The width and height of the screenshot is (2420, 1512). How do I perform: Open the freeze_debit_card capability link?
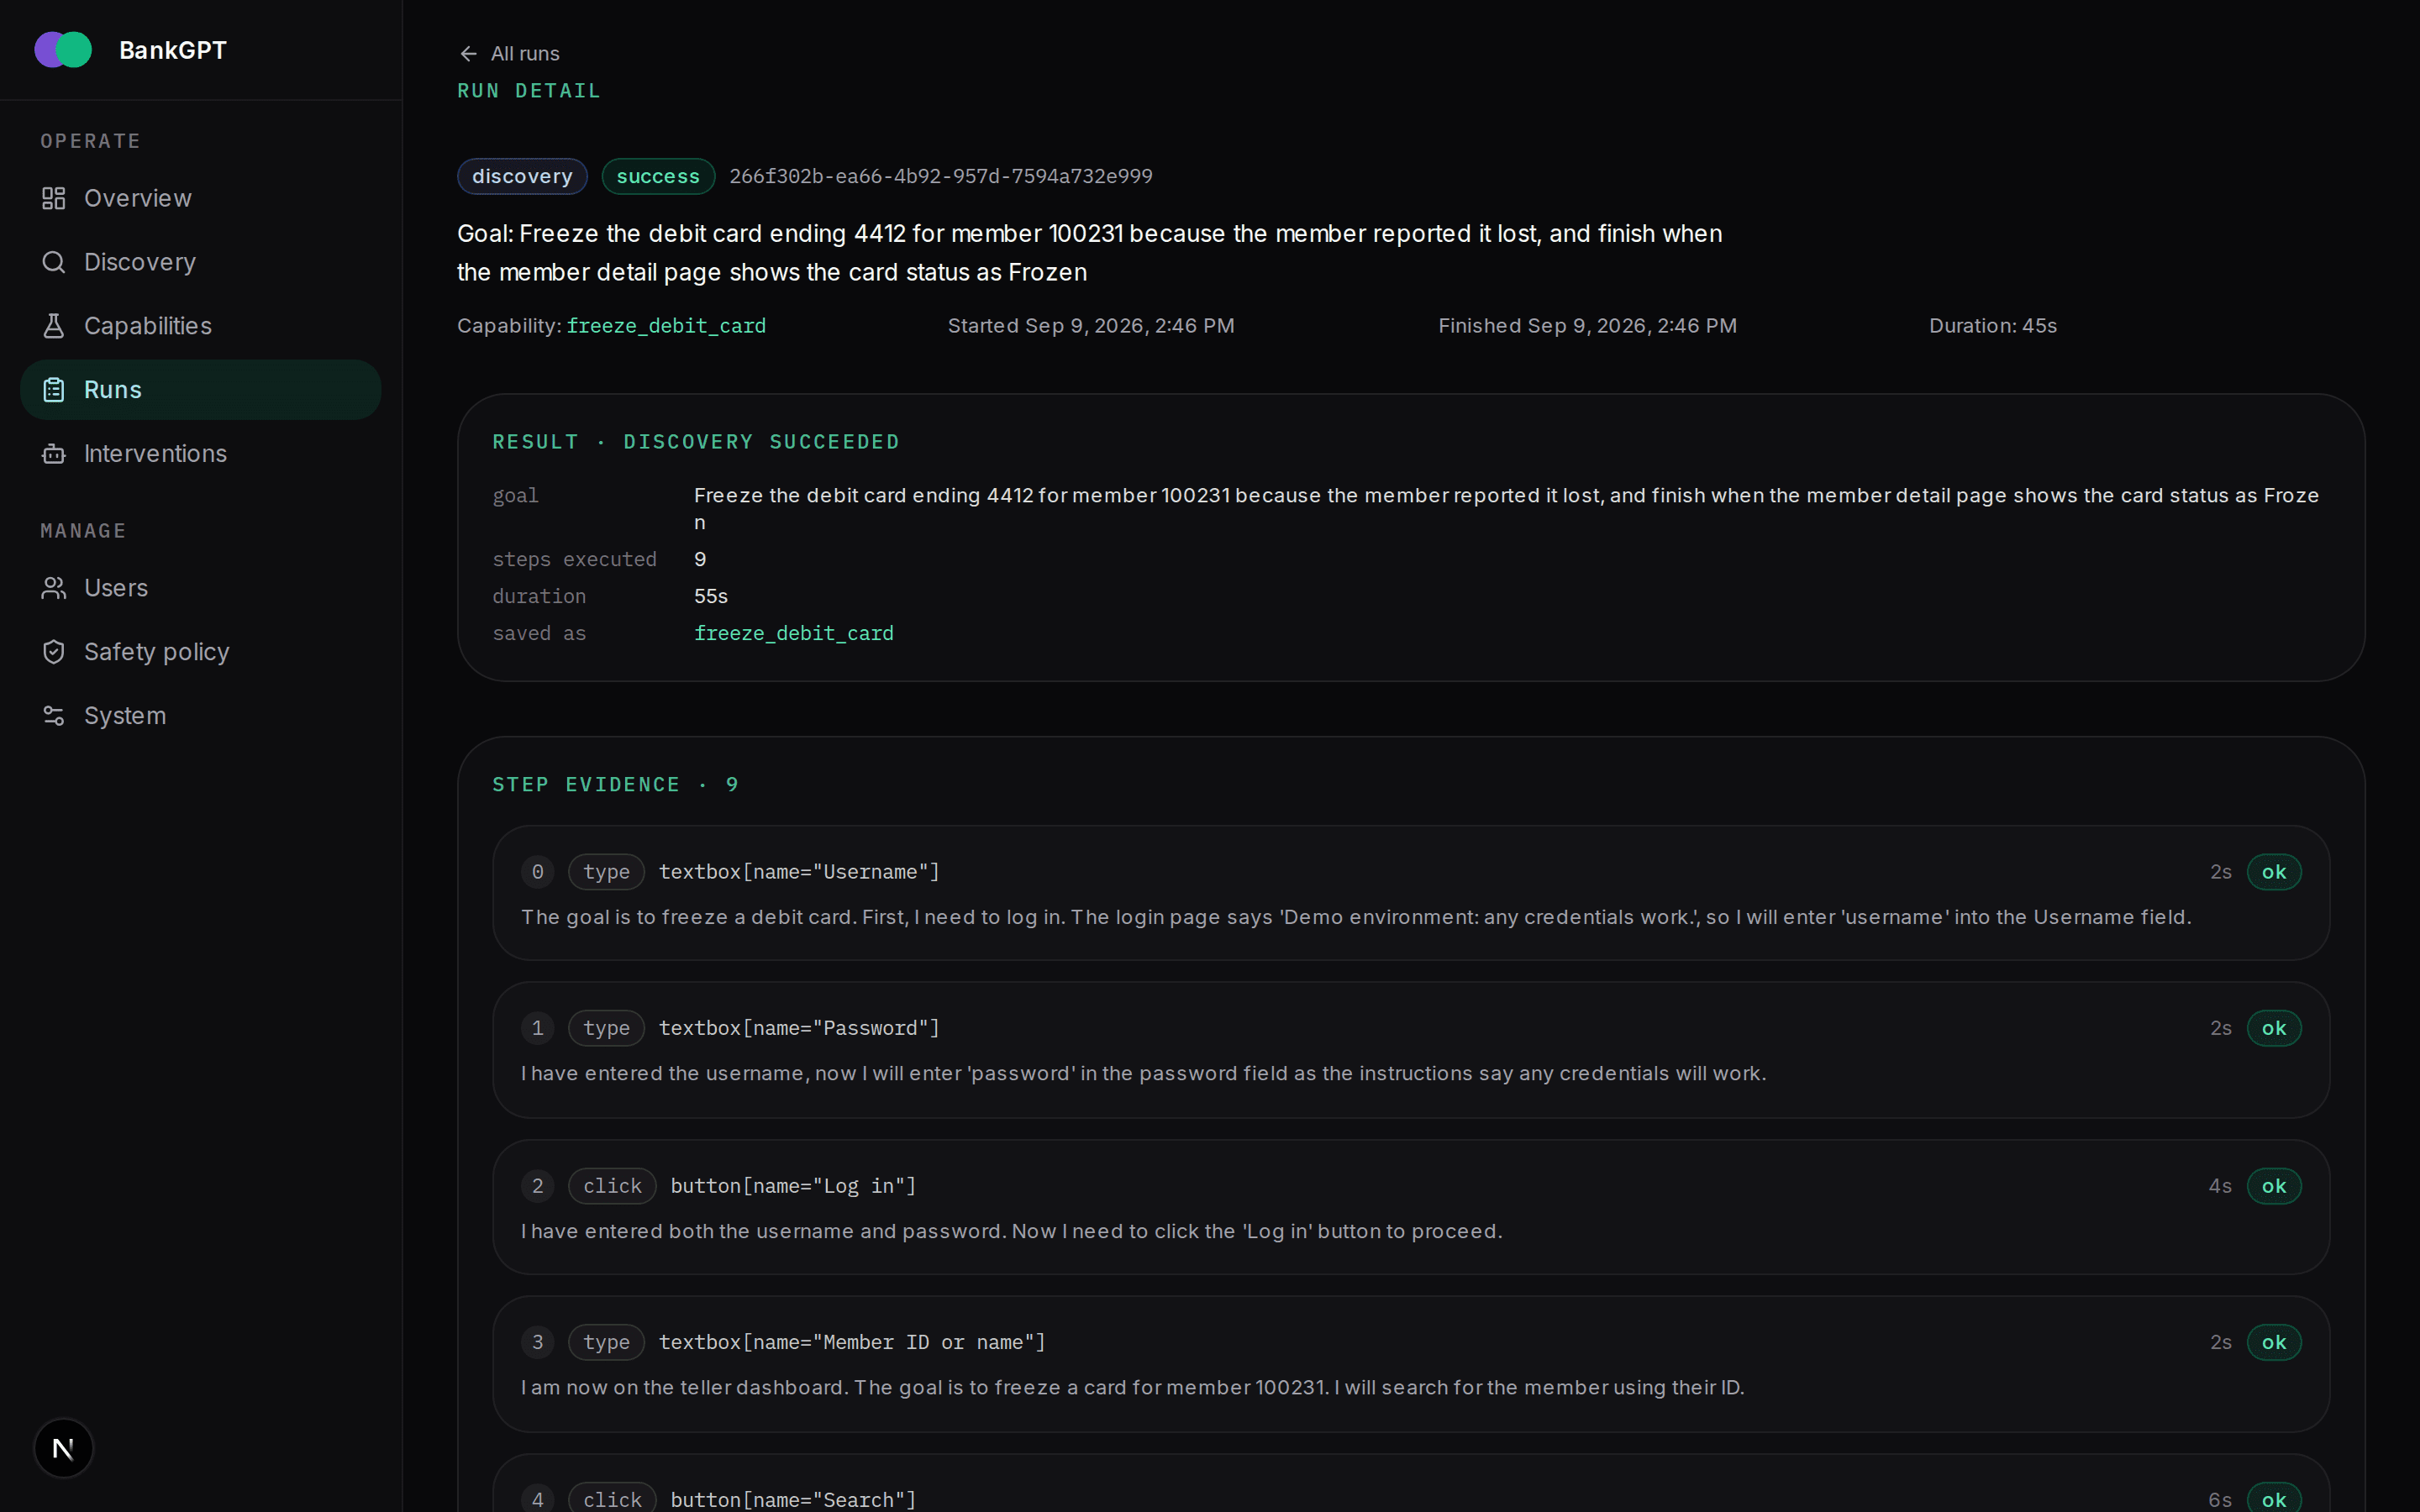tap(666, 326)
